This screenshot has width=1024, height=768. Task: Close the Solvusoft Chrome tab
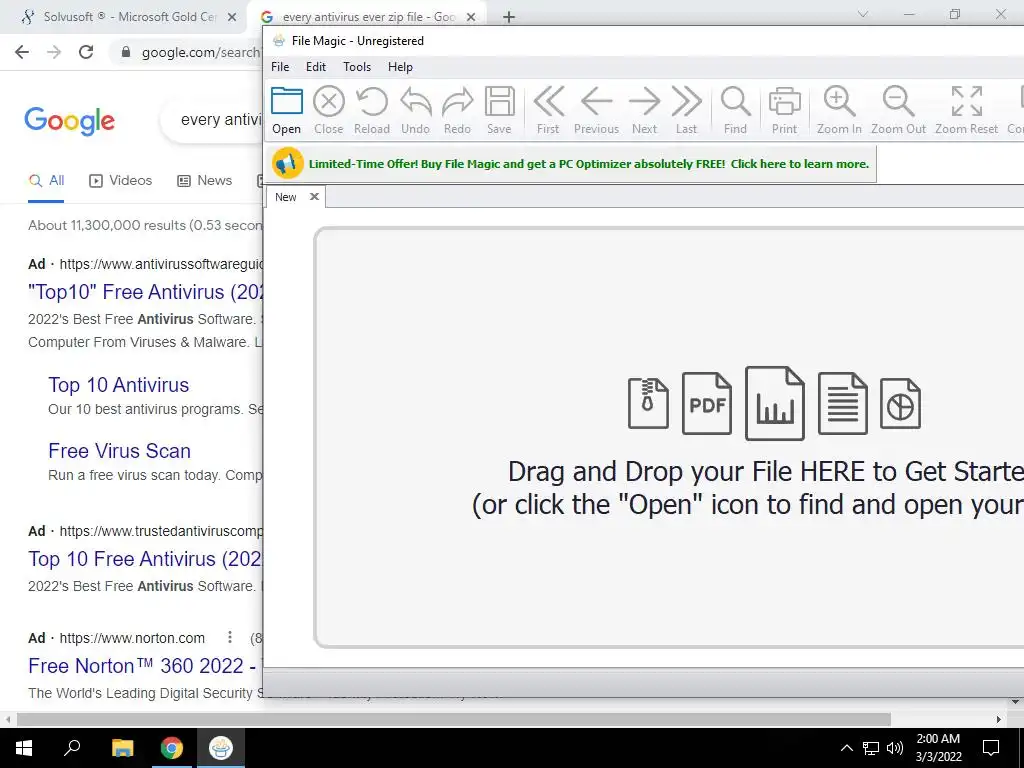click(x=232, y=18)
